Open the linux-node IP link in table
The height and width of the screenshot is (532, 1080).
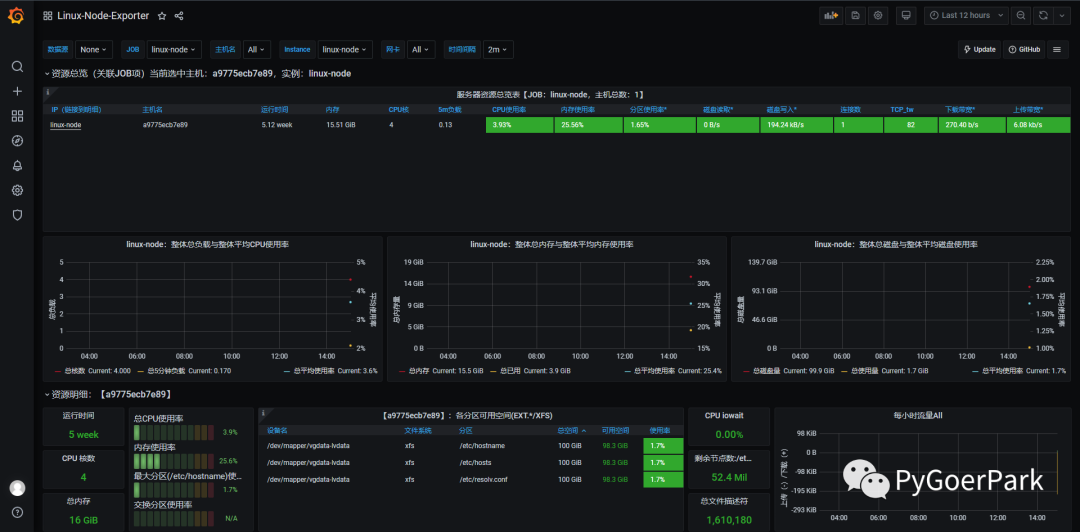pos(65,125)
